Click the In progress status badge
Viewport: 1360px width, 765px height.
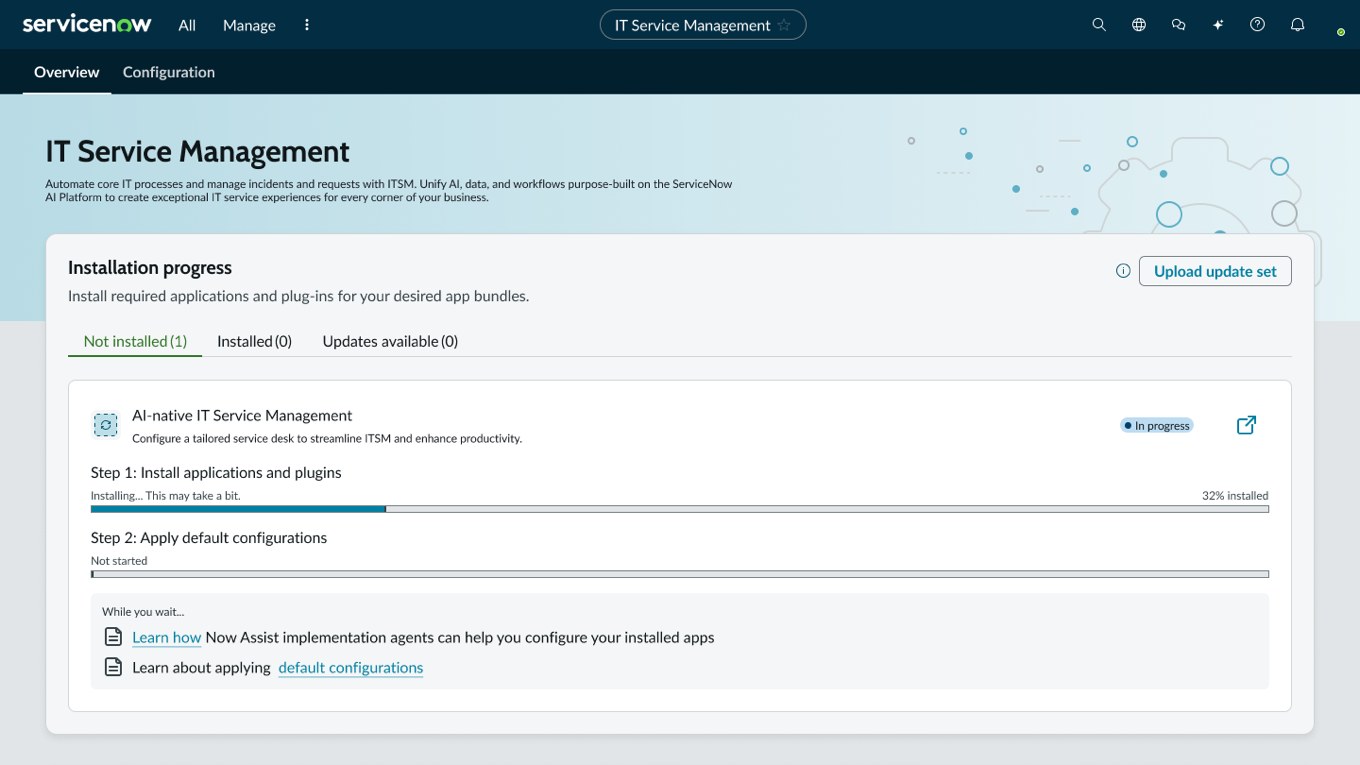tap(1156, 425)
